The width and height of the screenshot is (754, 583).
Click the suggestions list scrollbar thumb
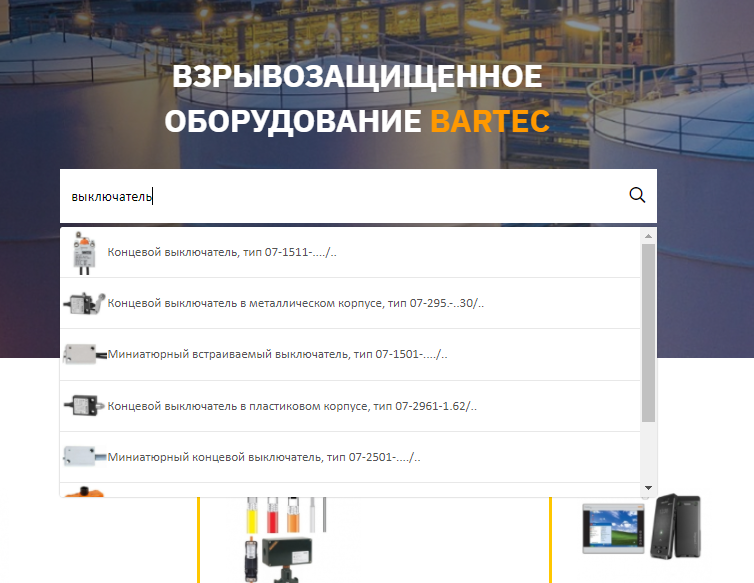click(648, 333)
